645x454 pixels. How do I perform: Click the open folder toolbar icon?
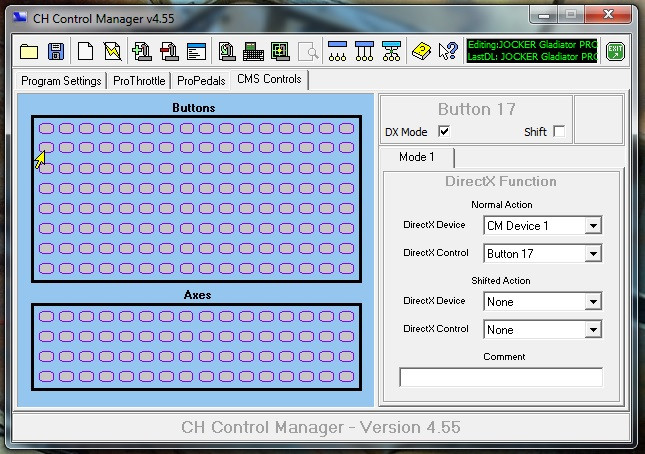28,51
